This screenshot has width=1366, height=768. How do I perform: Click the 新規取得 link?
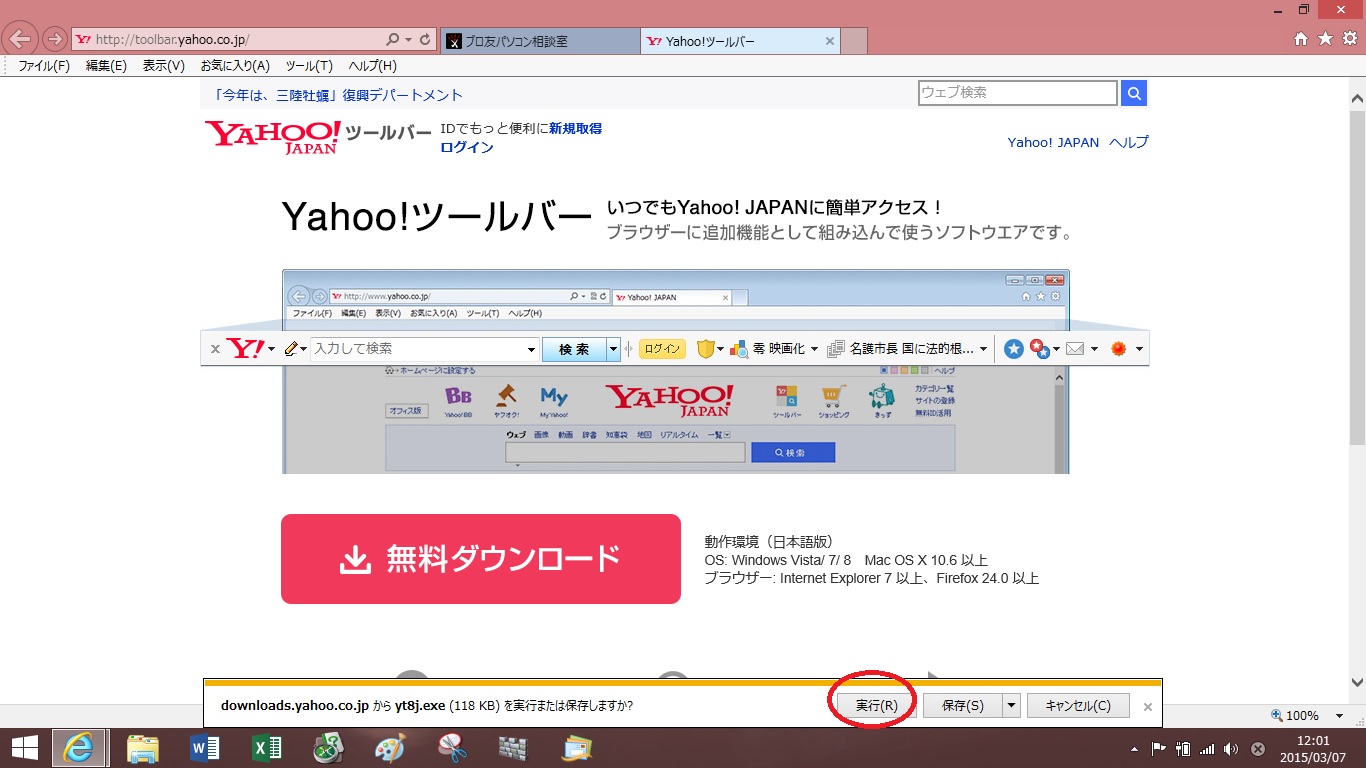pyautogui.click(x=575, y=128)
